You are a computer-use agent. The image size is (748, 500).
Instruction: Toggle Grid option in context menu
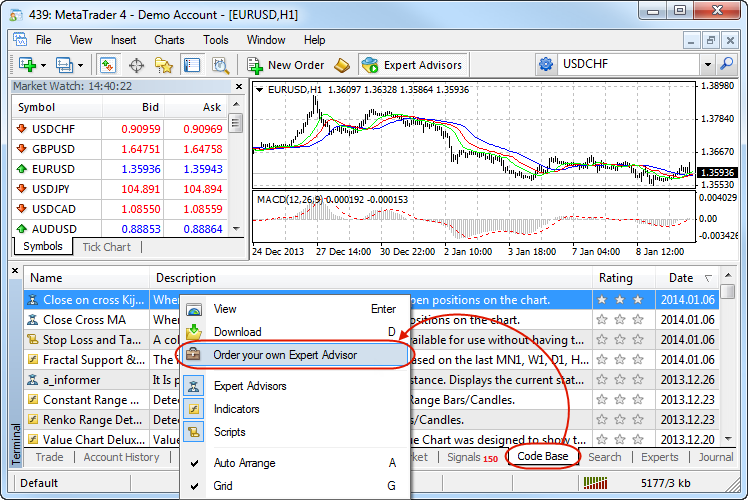pyautogui.click(x=224, y=486)
